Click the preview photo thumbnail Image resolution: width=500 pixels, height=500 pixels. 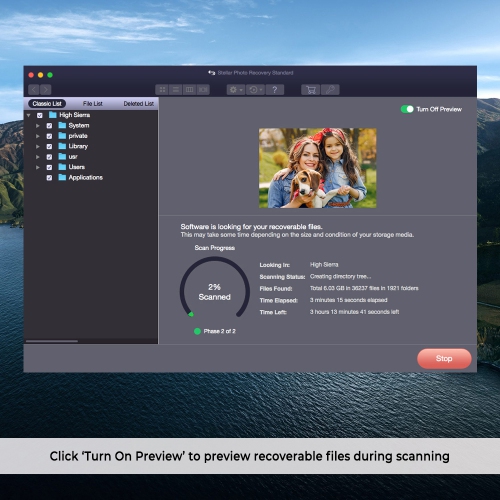click(318, 168)
